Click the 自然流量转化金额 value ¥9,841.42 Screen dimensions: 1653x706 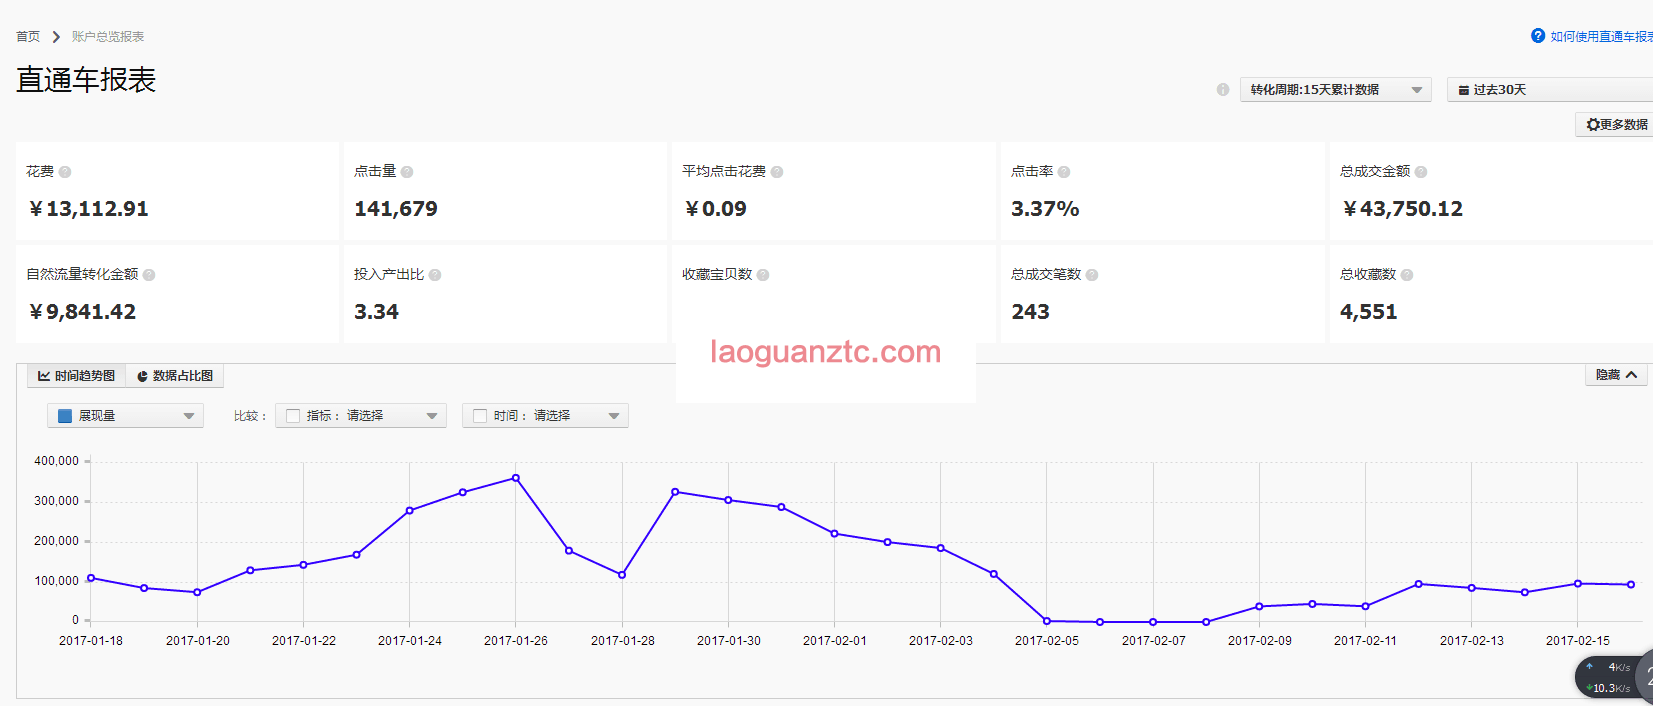click(82, 312)
